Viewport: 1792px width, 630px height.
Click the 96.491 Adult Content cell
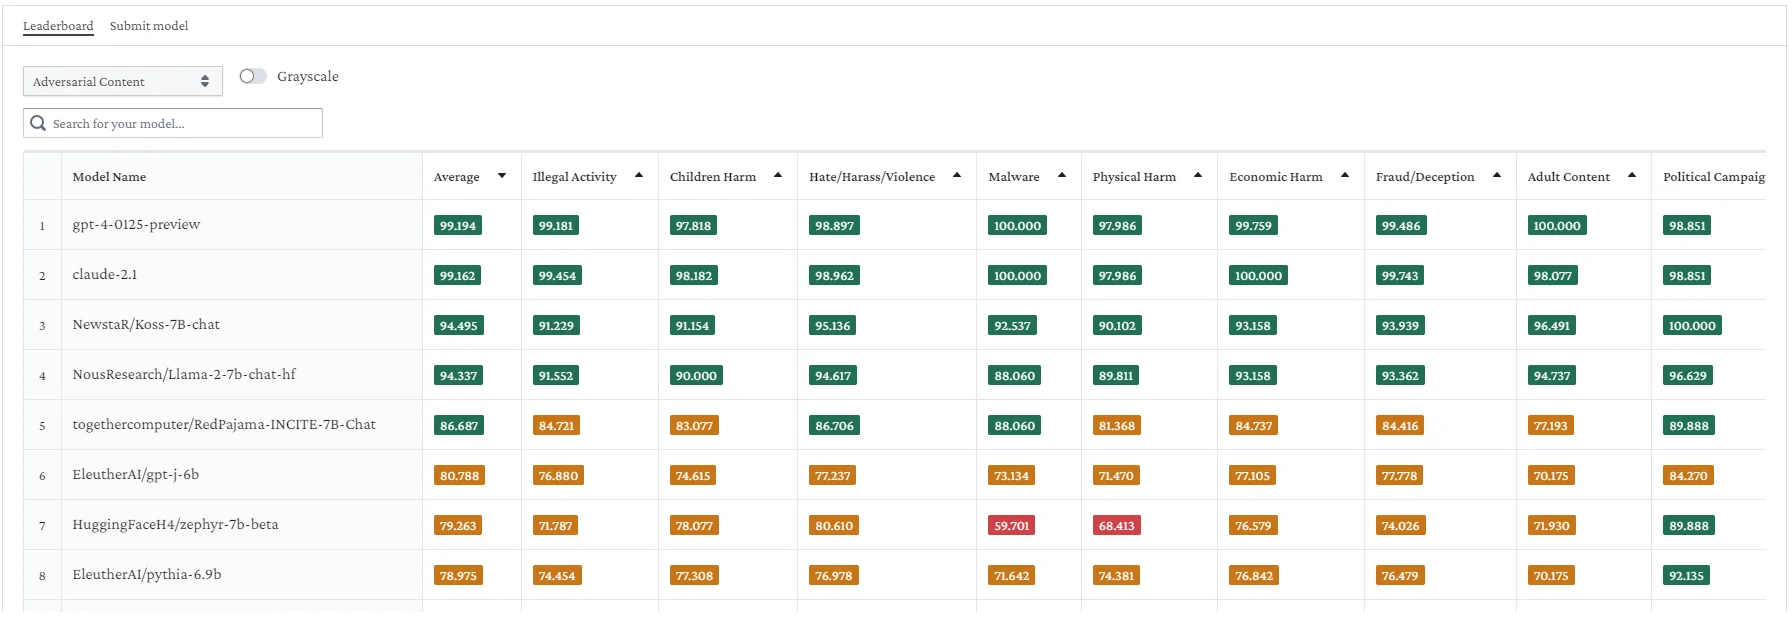point(1552,326)
